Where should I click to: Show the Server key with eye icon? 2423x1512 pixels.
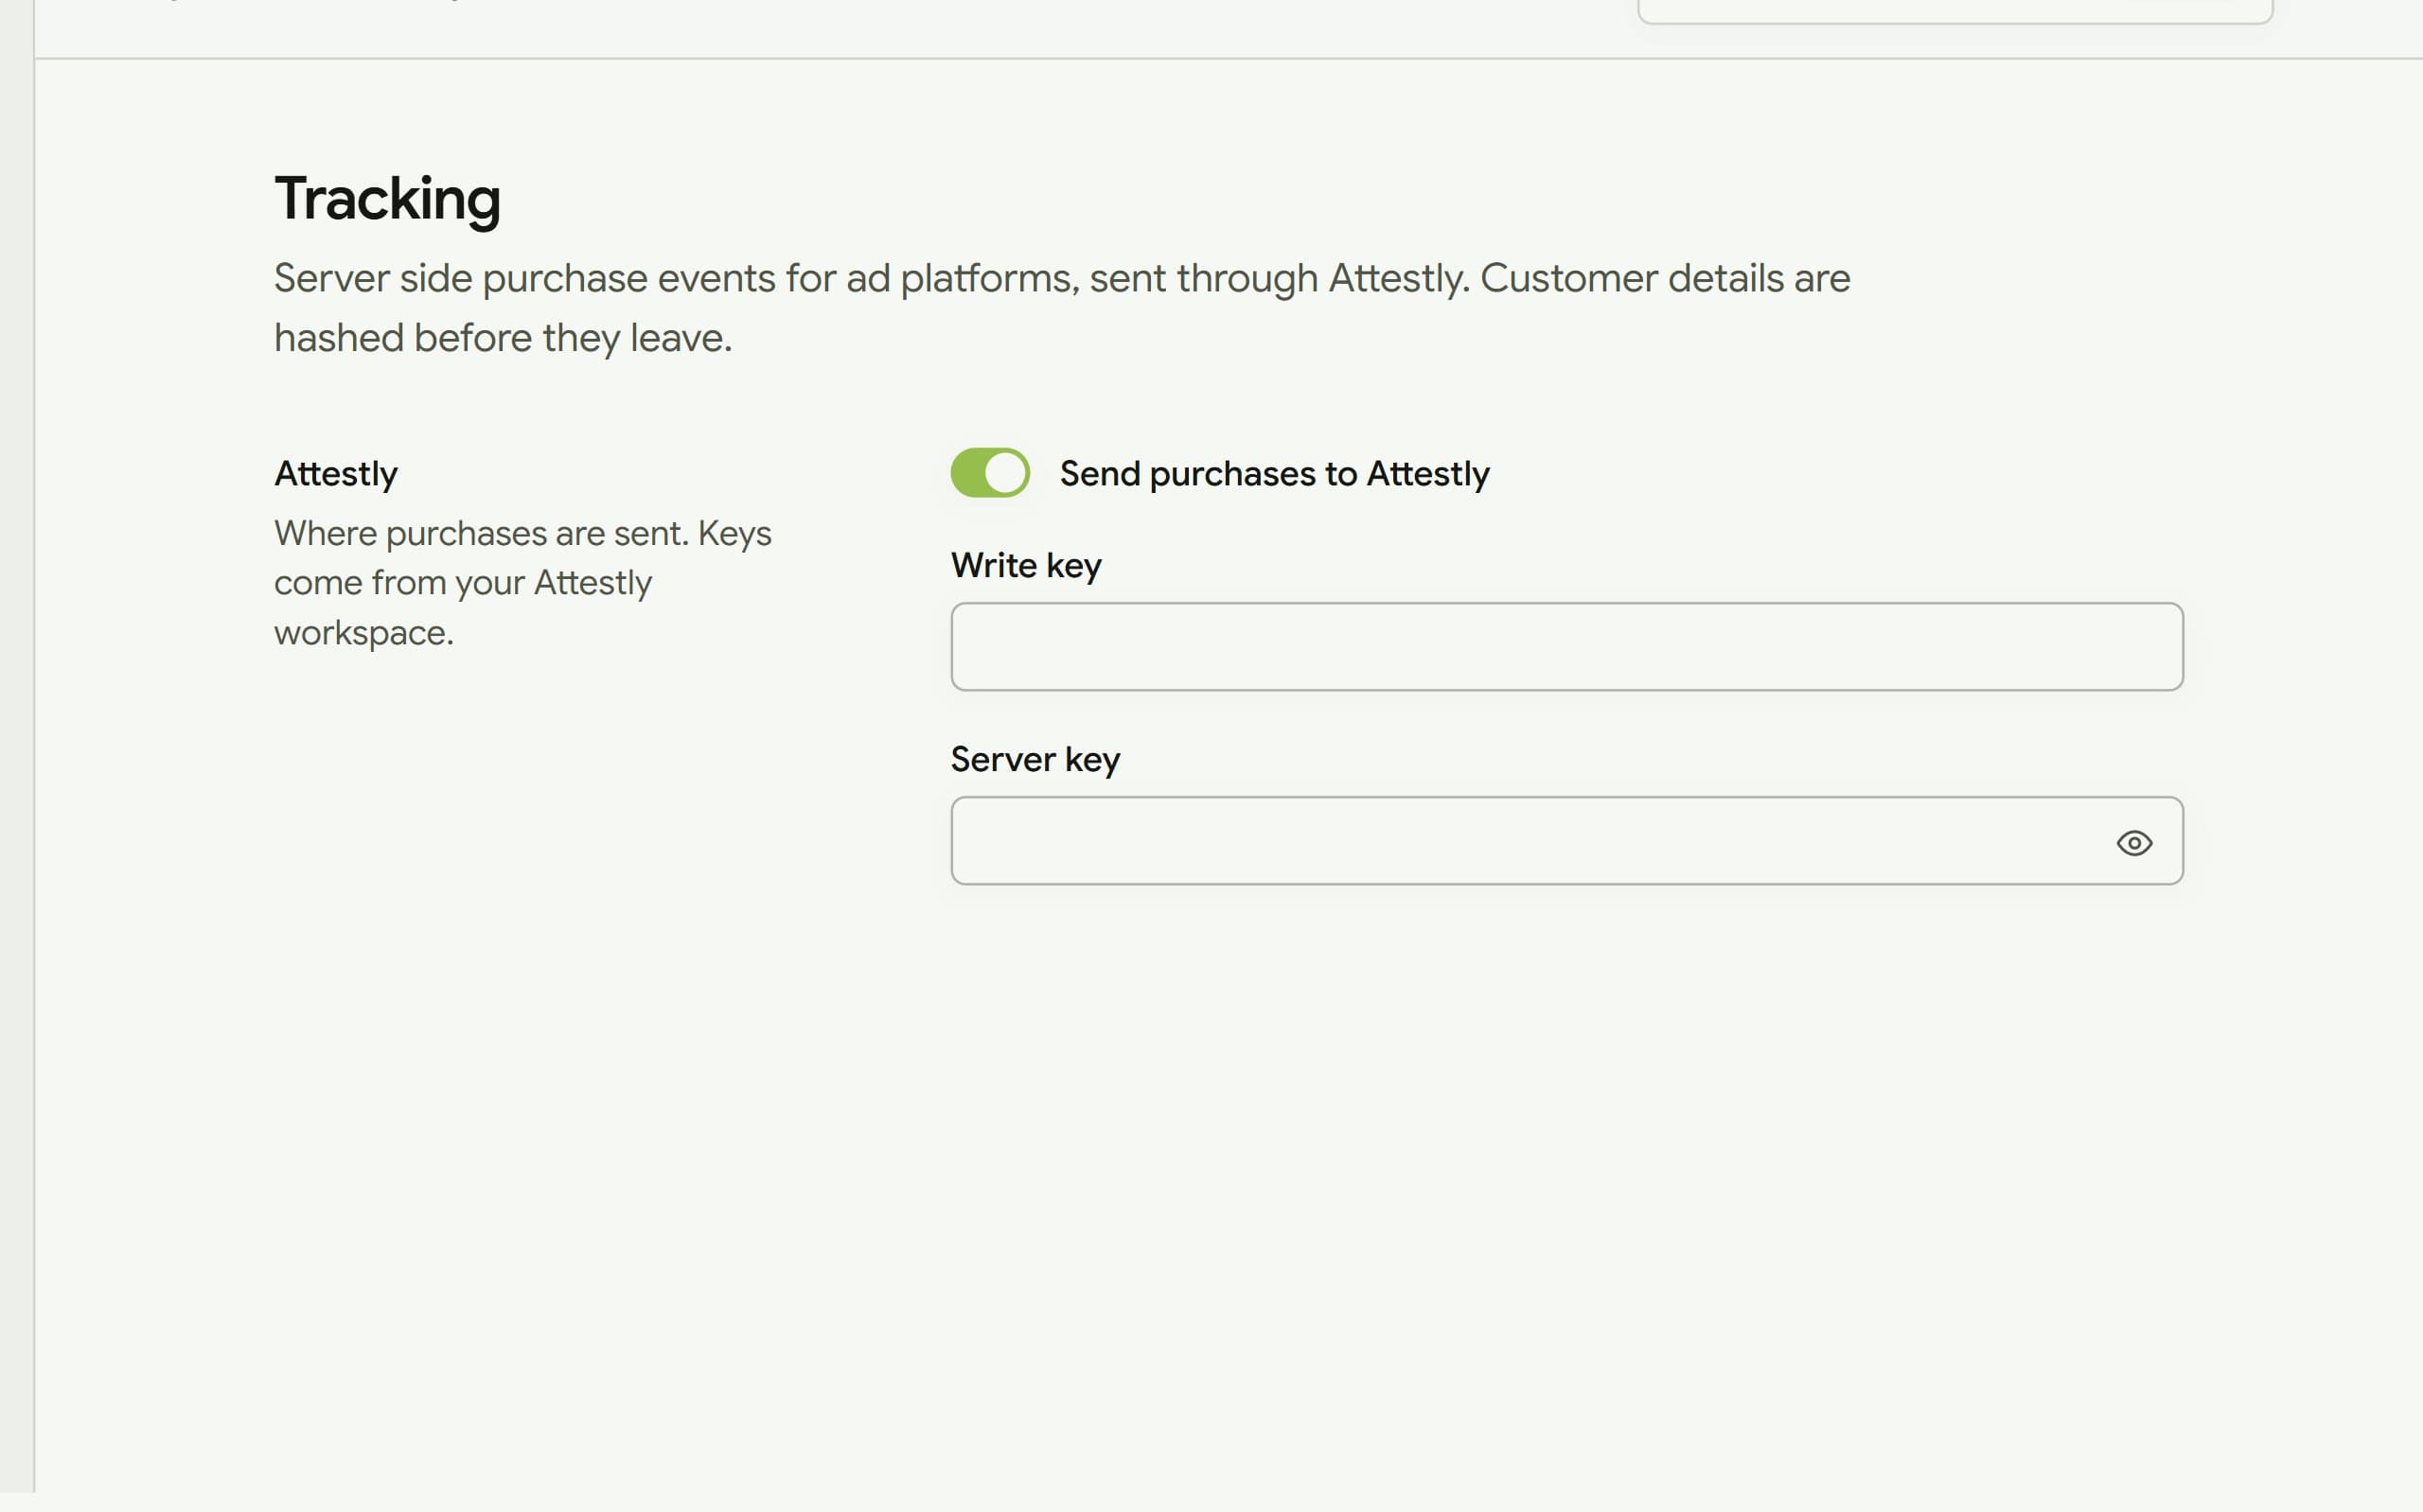pyautogui.click(x=2134, y=843)
